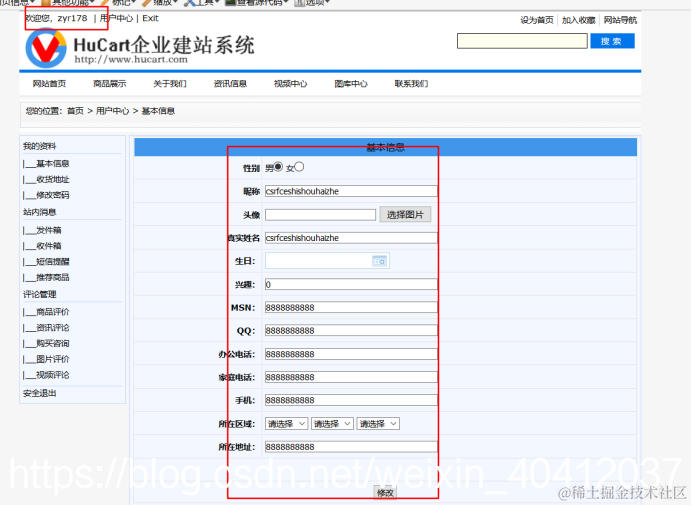Focus the 所在地址 input field

point(351,447)
